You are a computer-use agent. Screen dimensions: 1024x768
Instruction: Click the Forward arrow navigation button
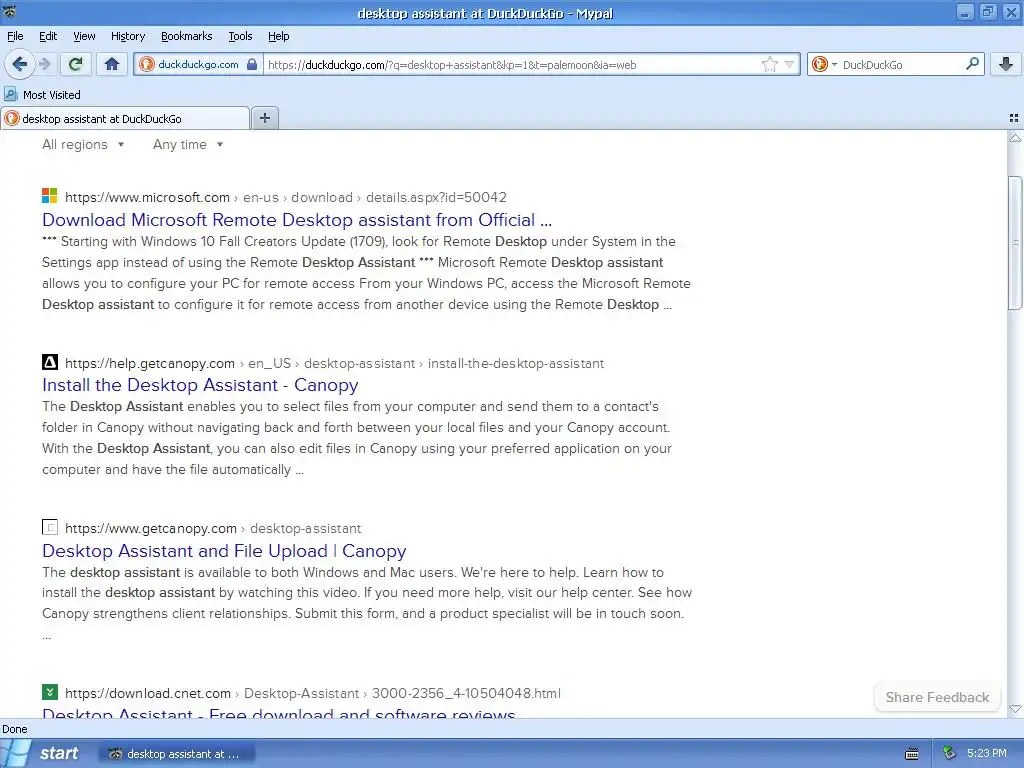44,64
